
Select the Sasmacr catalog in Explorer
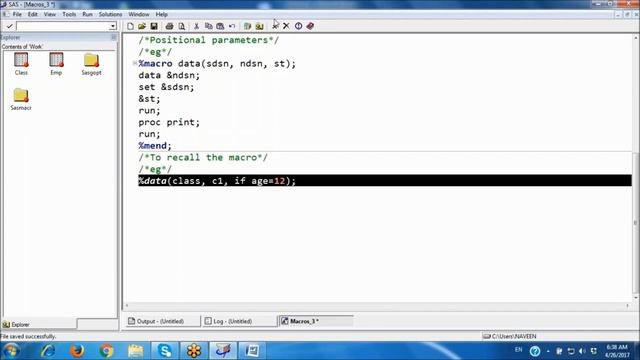[21, 99]
